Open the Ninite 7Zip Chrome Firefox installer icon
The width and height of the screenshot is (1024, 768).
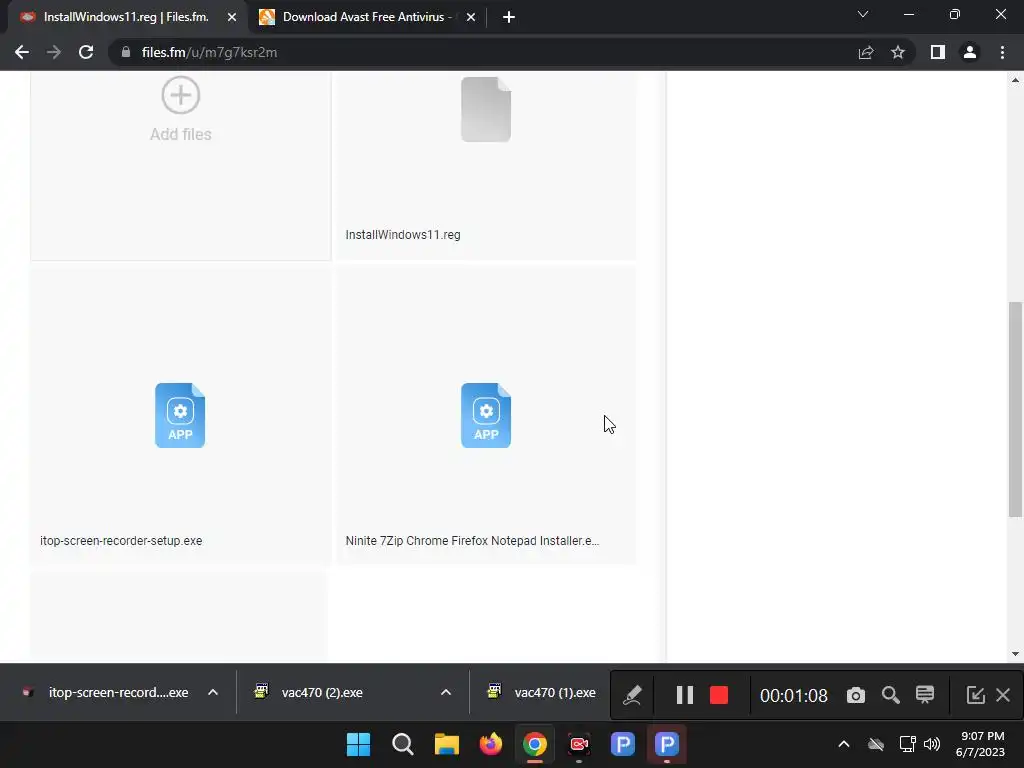pyautogui.click(x=486, y=415)
